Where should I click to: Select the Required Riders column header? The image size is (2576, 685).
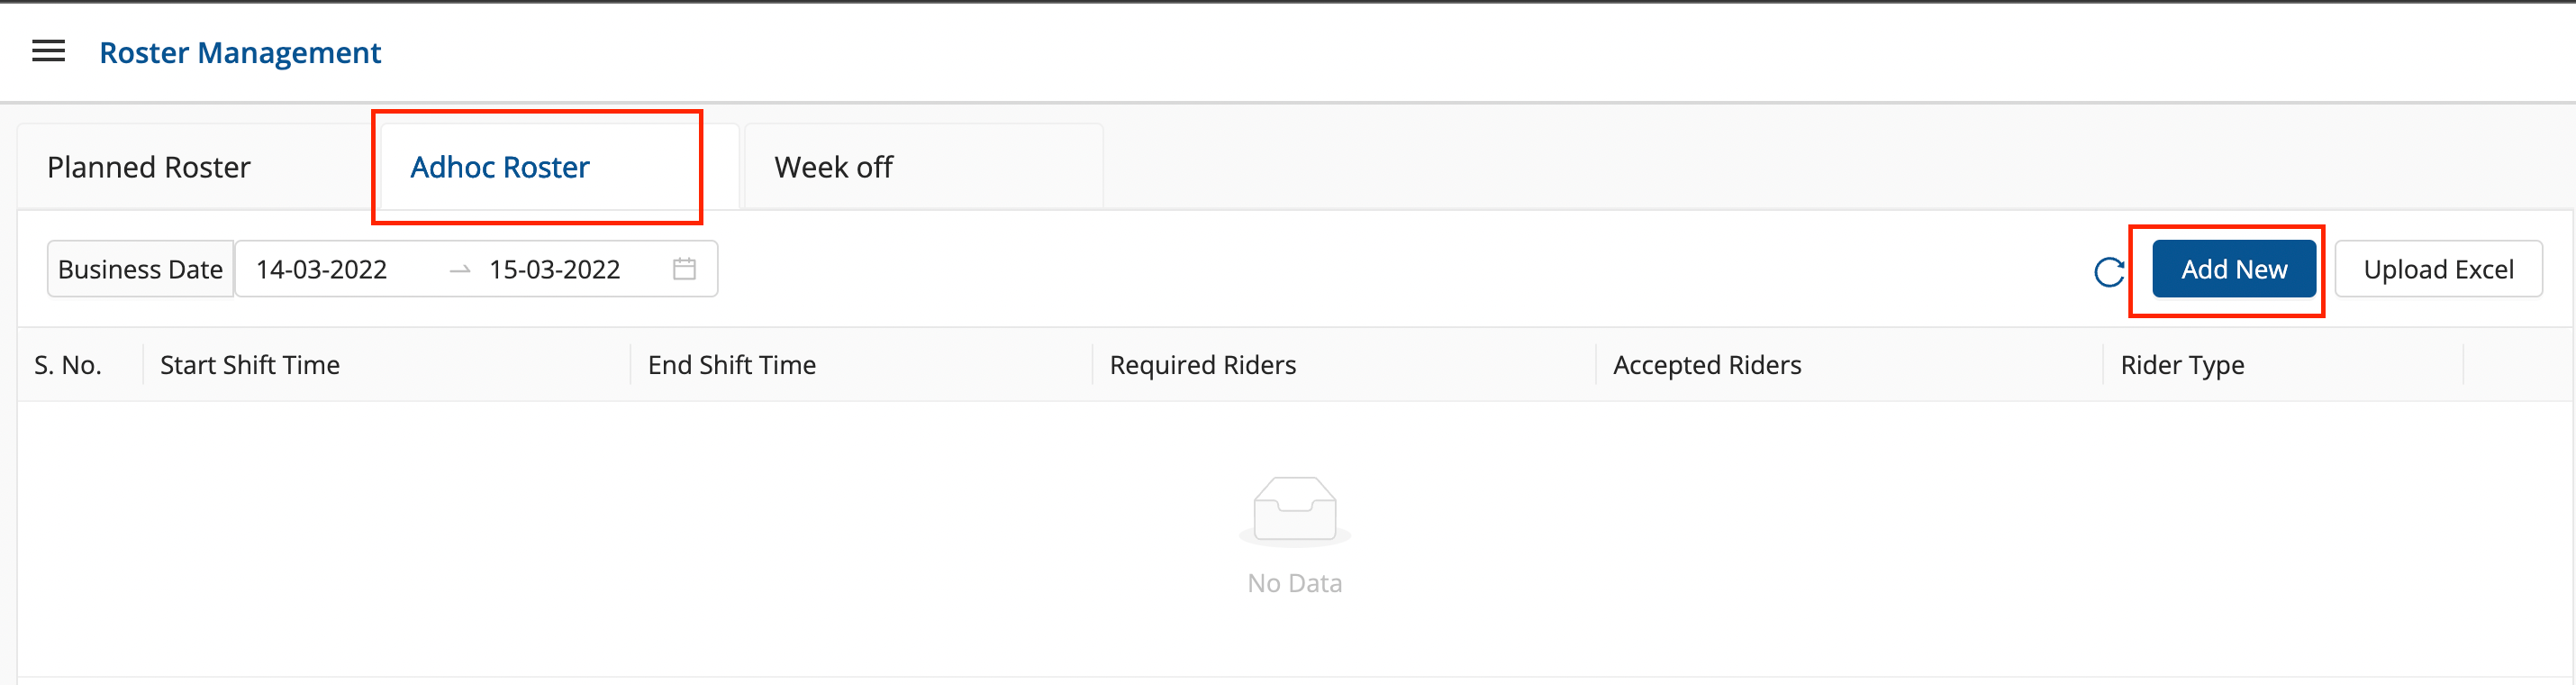(1202, 365)
